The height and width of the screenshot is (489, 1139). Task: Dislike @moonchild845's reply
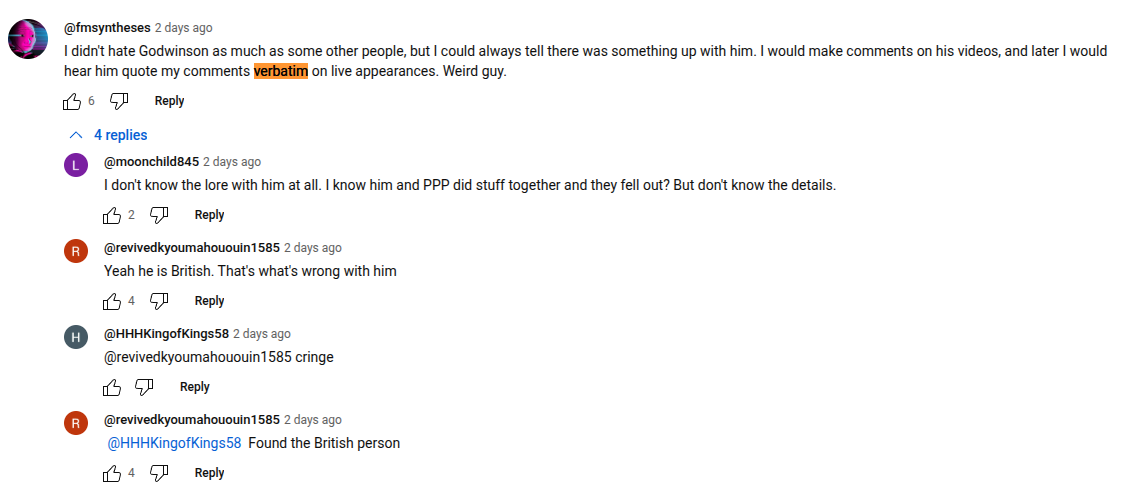click(x=159, y=215)
